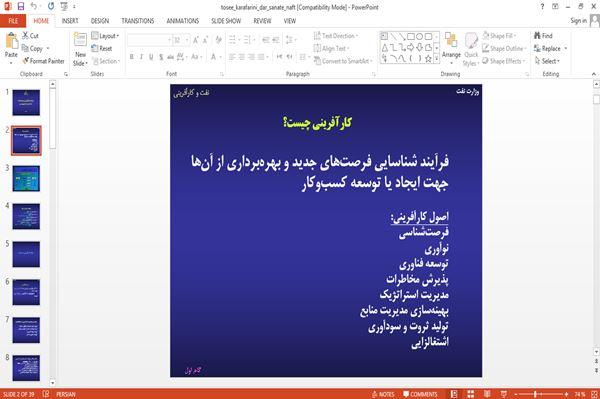Image resolution: width=600 pixels, height=399 pixels.
Task: Switch to the SLIDE SHOW tab
Action: [x=226, y=21]
